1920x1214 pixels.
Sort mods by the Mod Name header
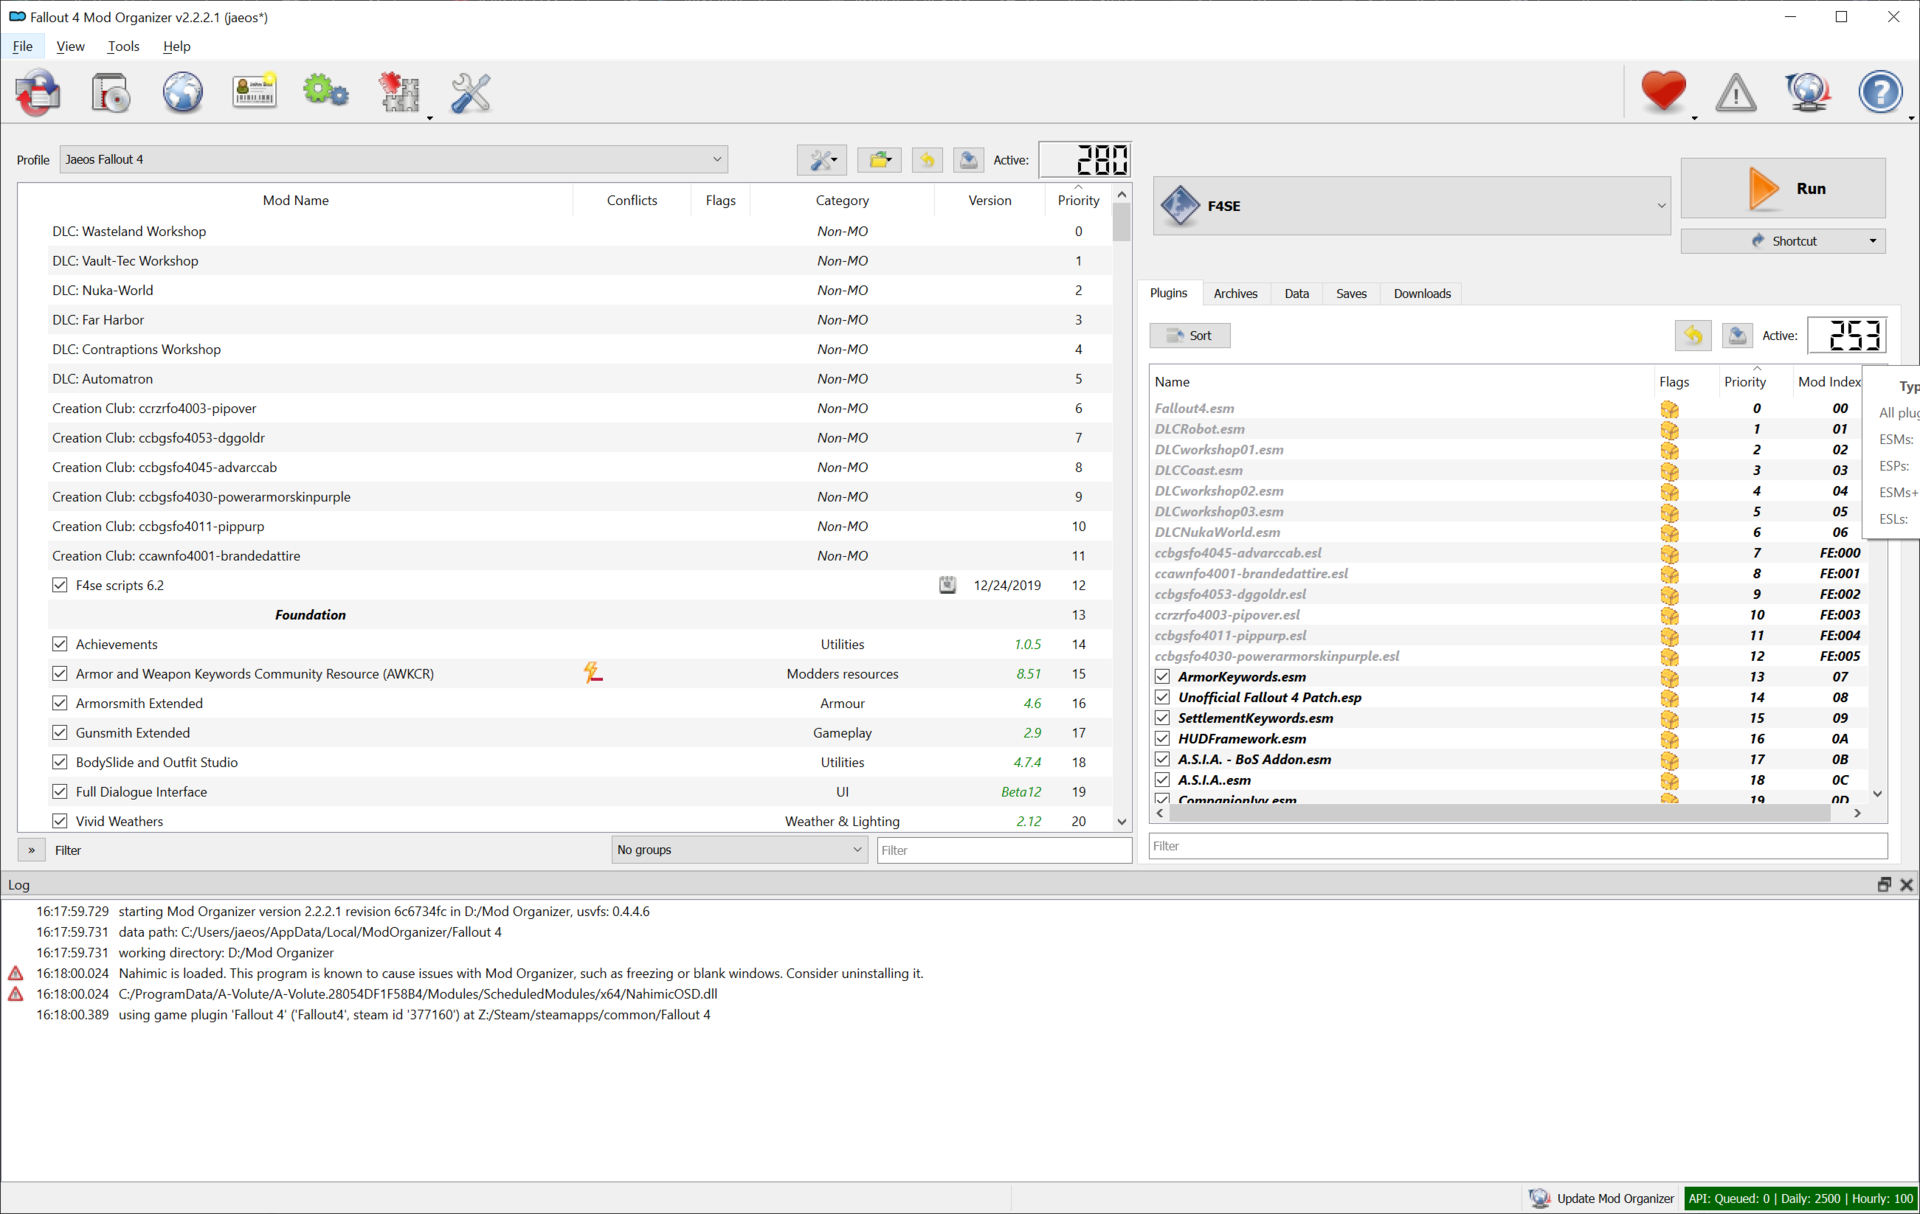(295, 200)
